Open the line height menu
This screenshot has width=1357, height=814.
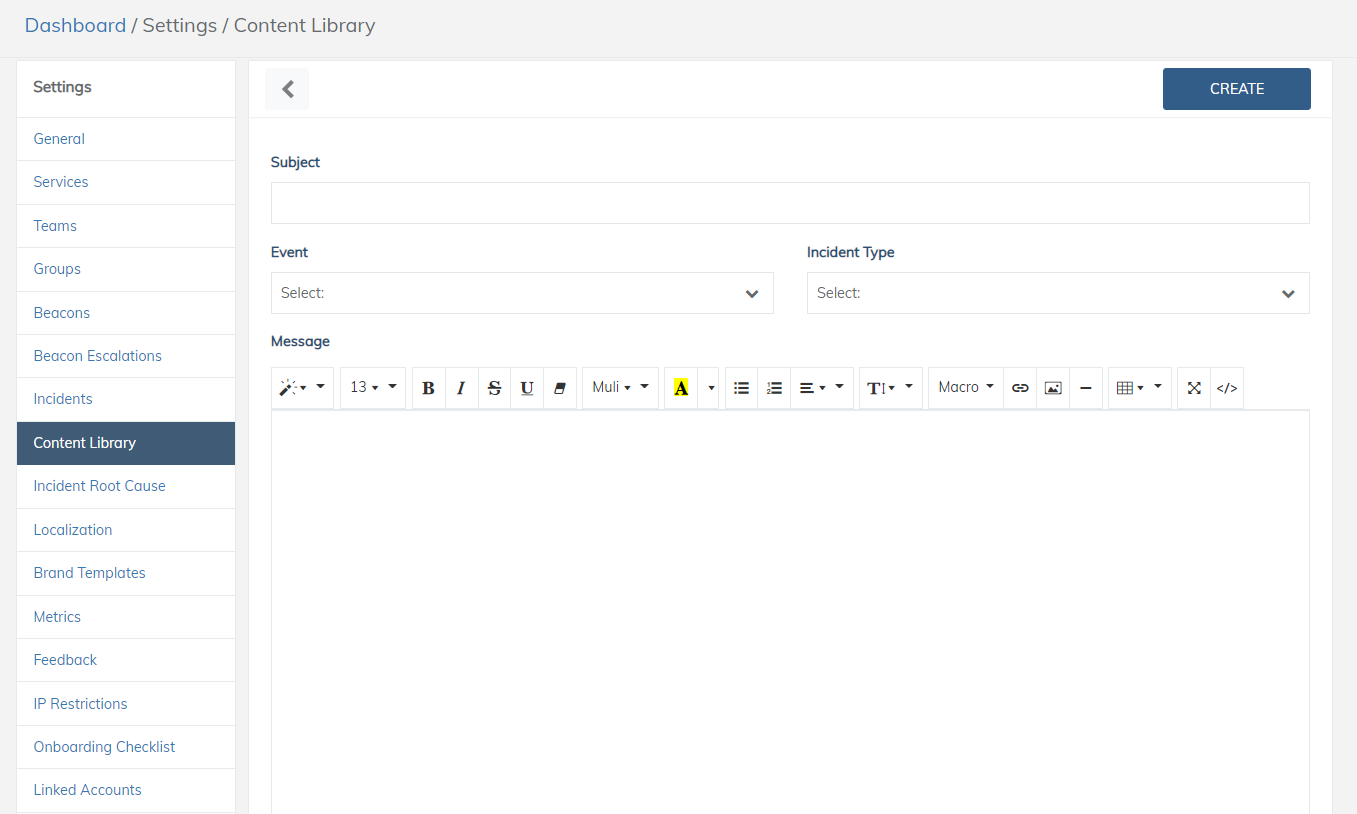pyautogui.click(x=891, y=388)
